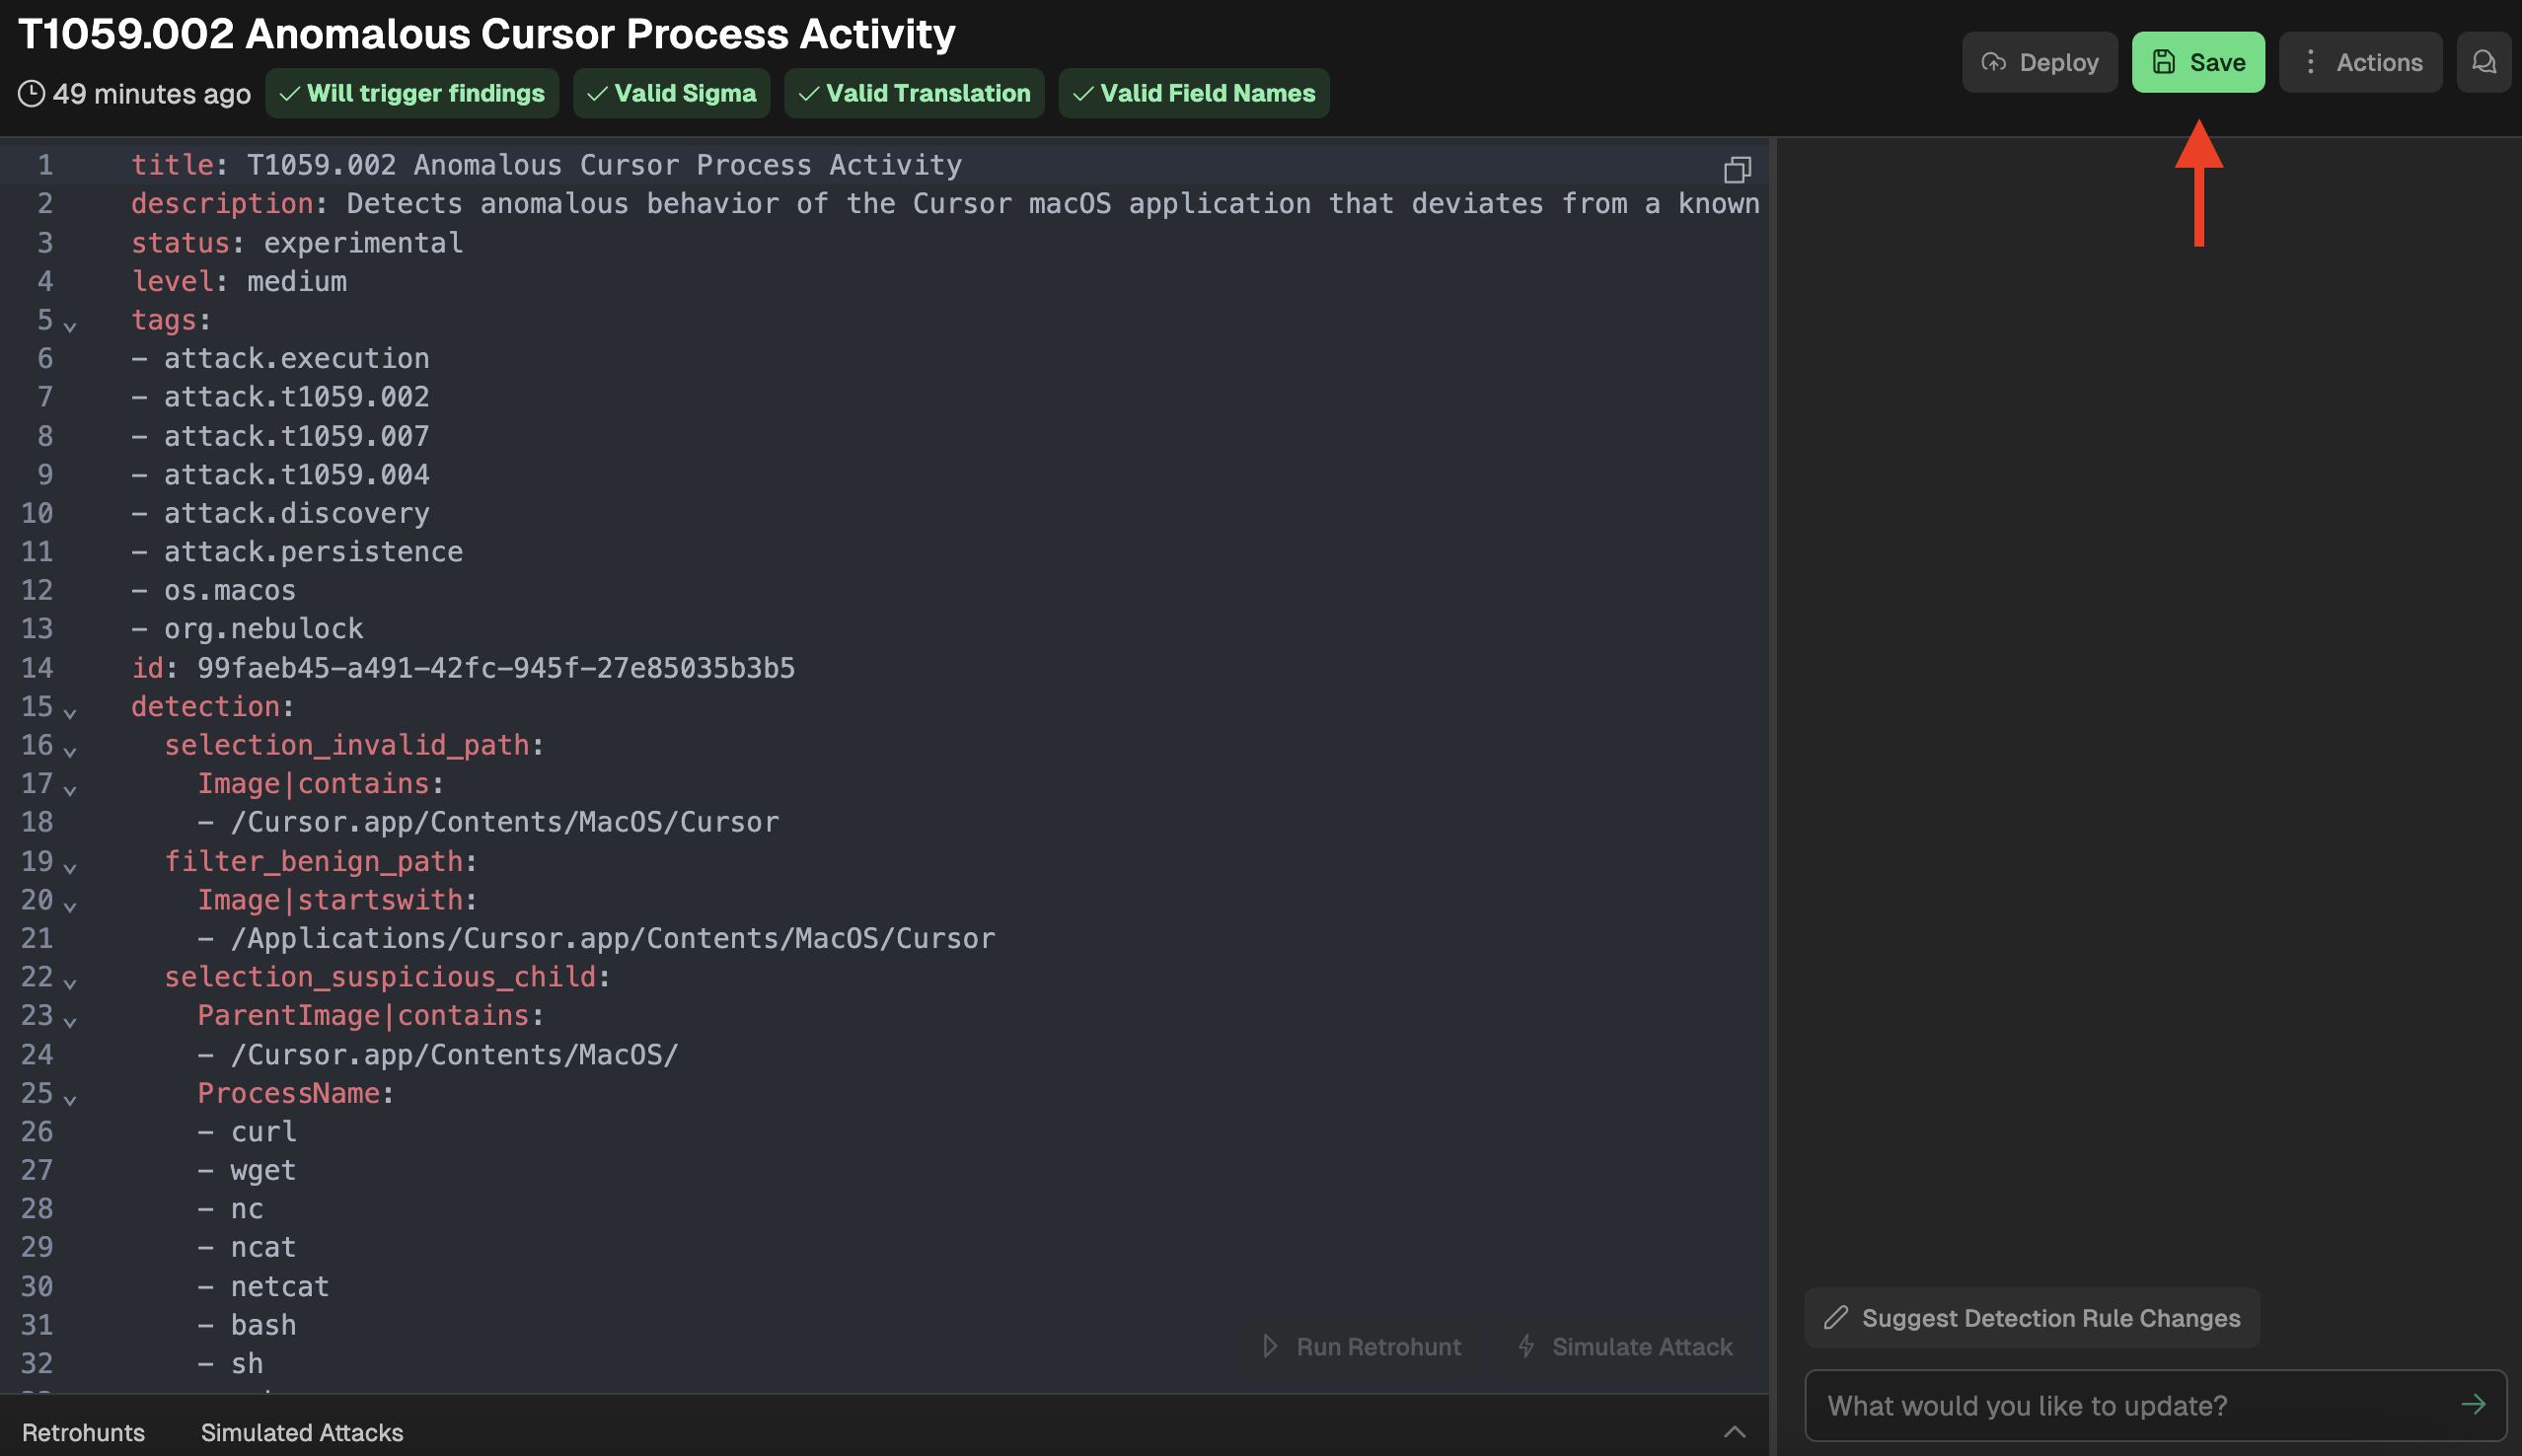2522x1456 pixels.
Task: Expand bottom panel with chevron up
Action: 1734,1432
